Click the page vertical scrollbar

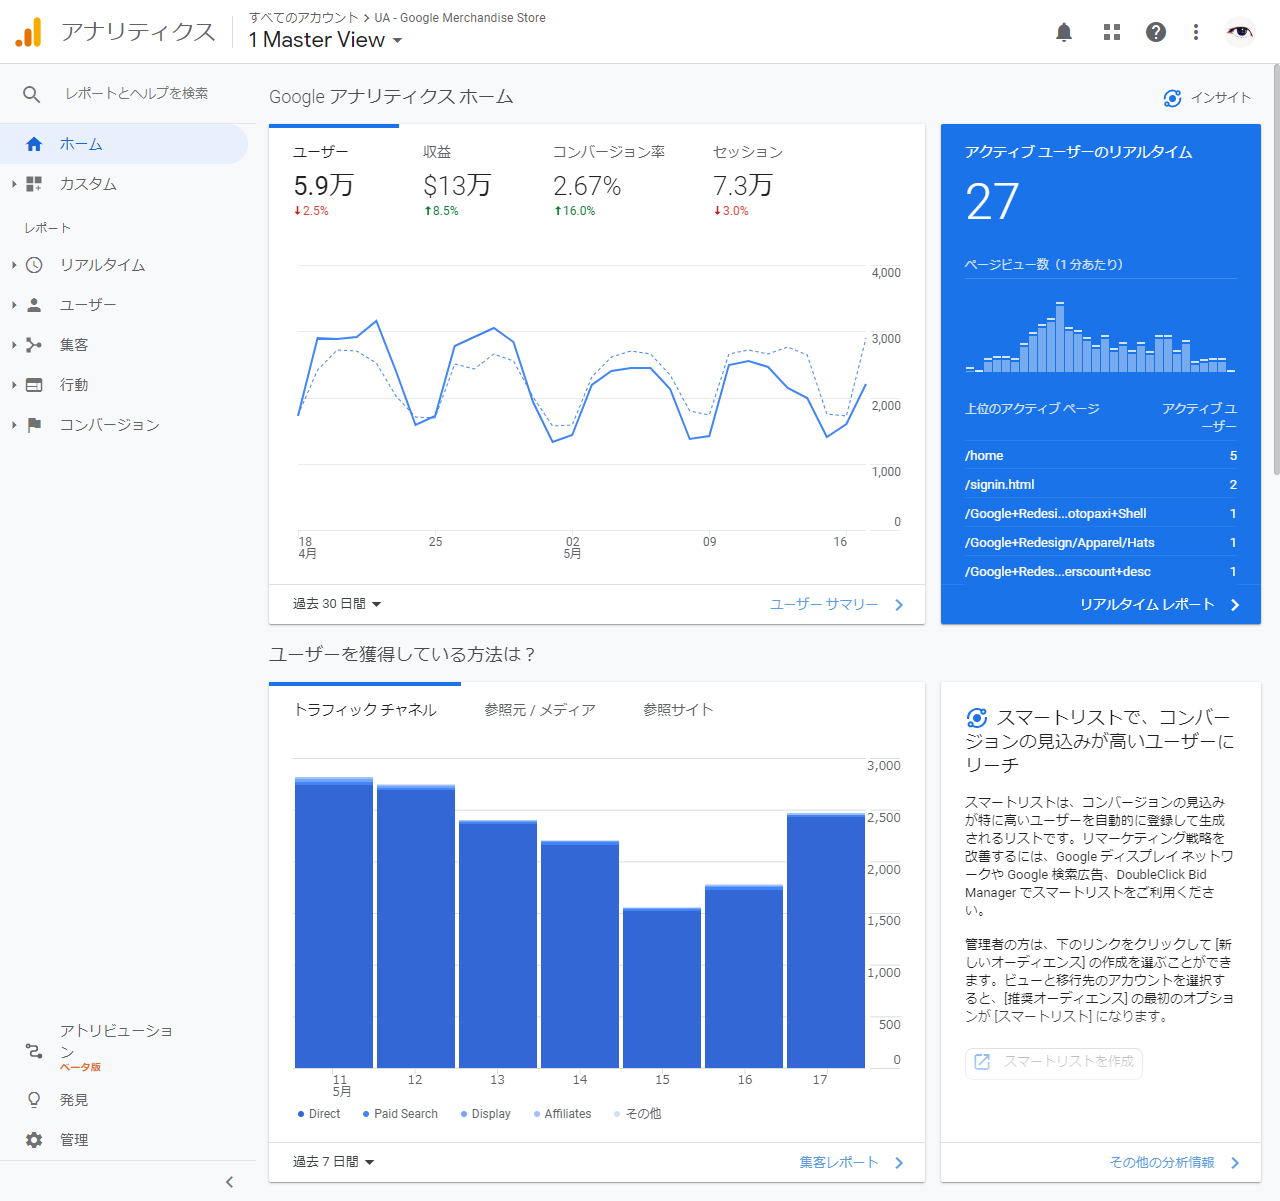(x=1276, y=270)
